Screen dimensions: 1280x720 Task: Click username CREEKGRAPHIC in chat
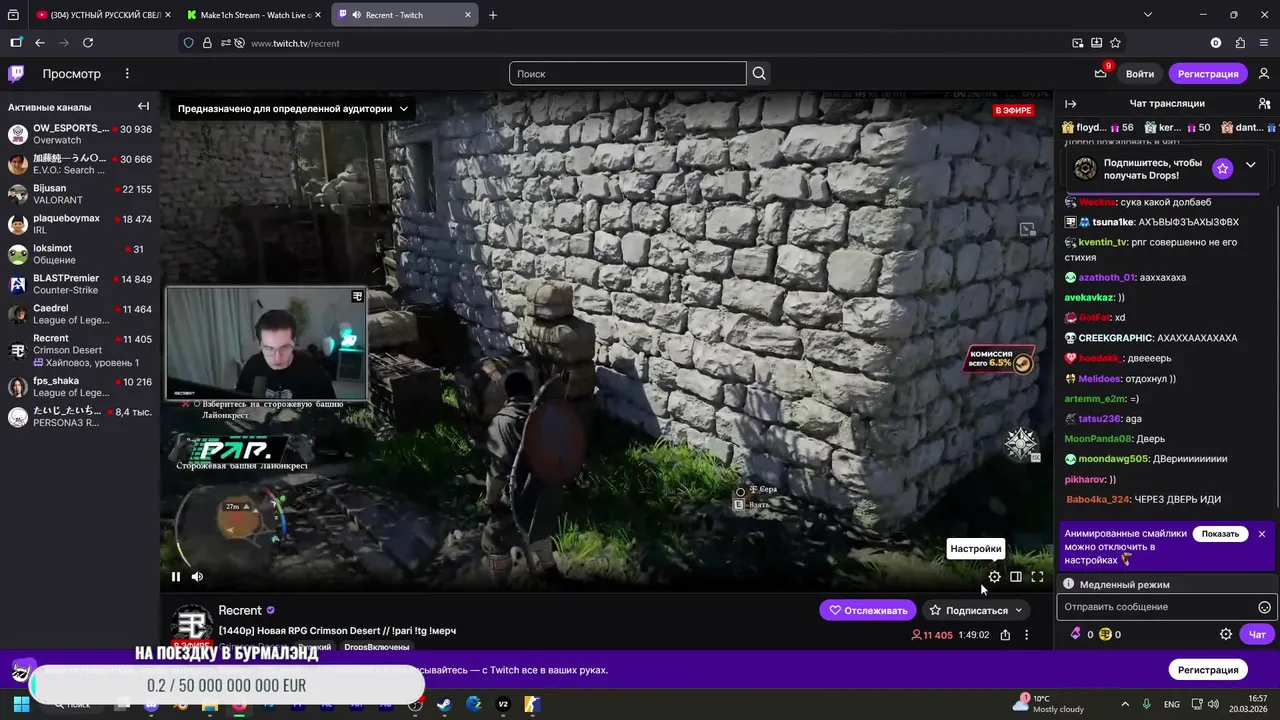click(x=1115, y=338)
